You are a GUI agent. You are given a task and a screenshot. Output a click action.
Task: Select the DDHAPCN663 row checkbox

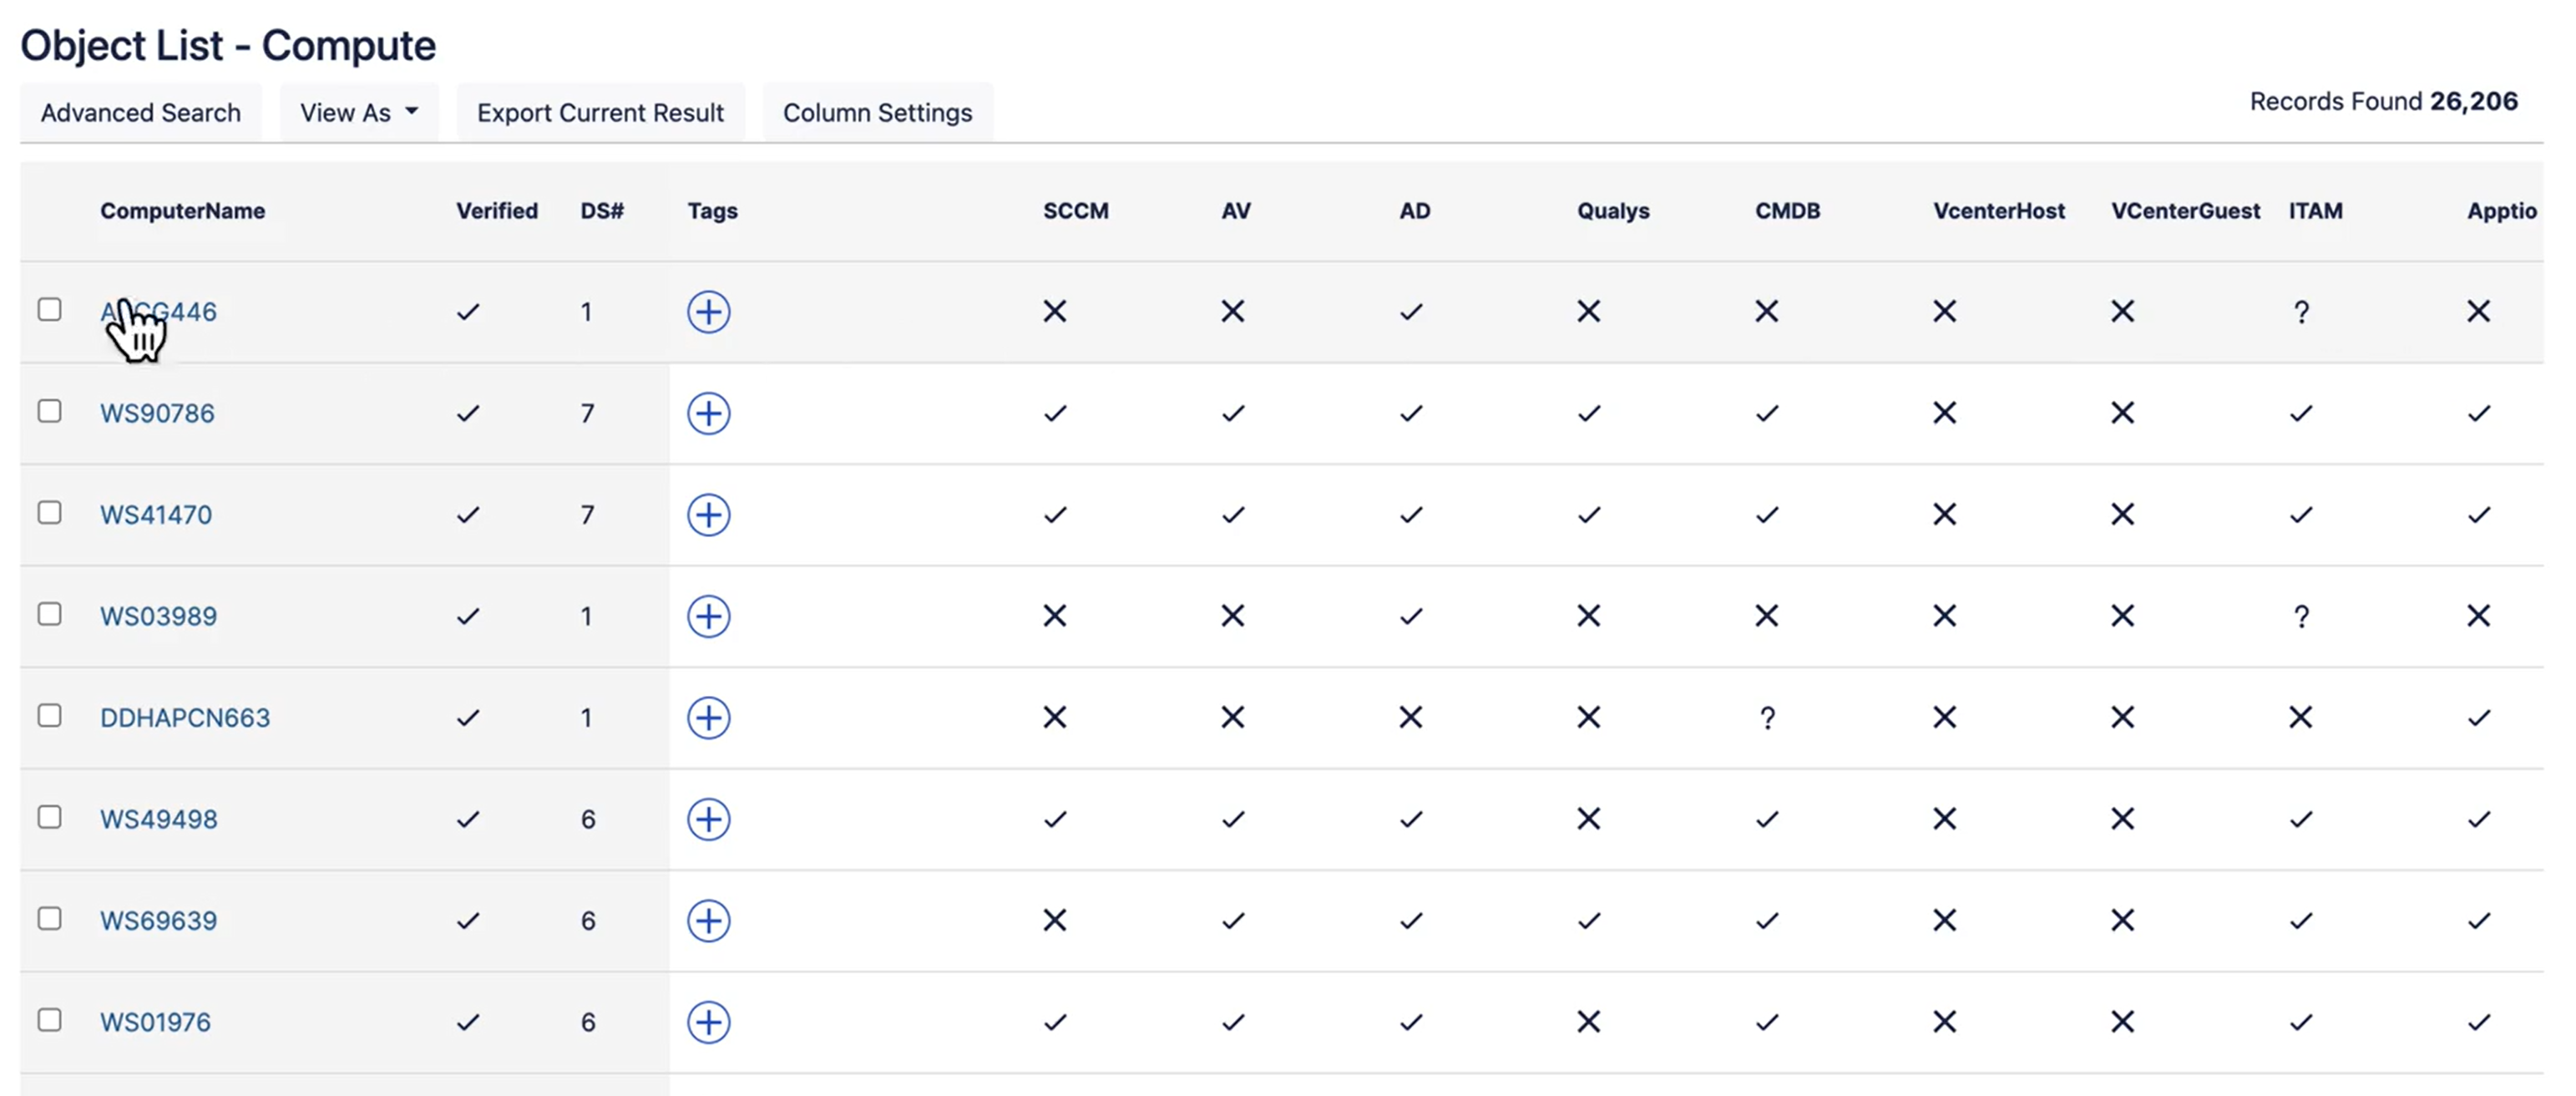tap(49, 716)
